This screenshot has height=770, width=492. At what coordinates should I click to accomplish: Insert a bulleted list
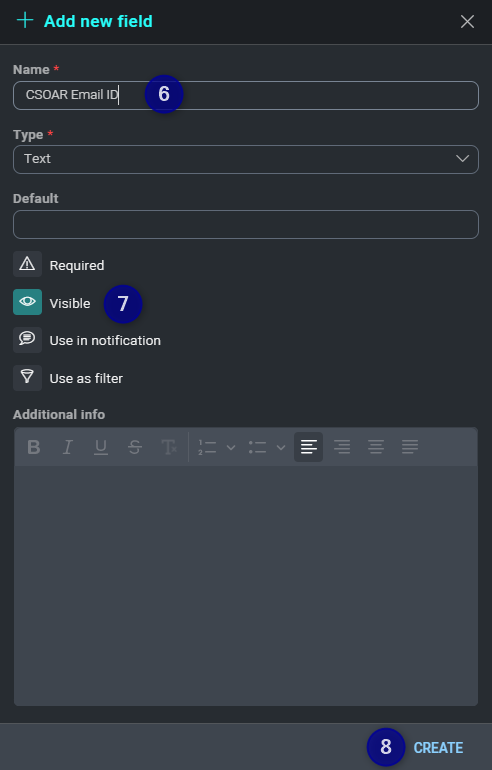257,447
